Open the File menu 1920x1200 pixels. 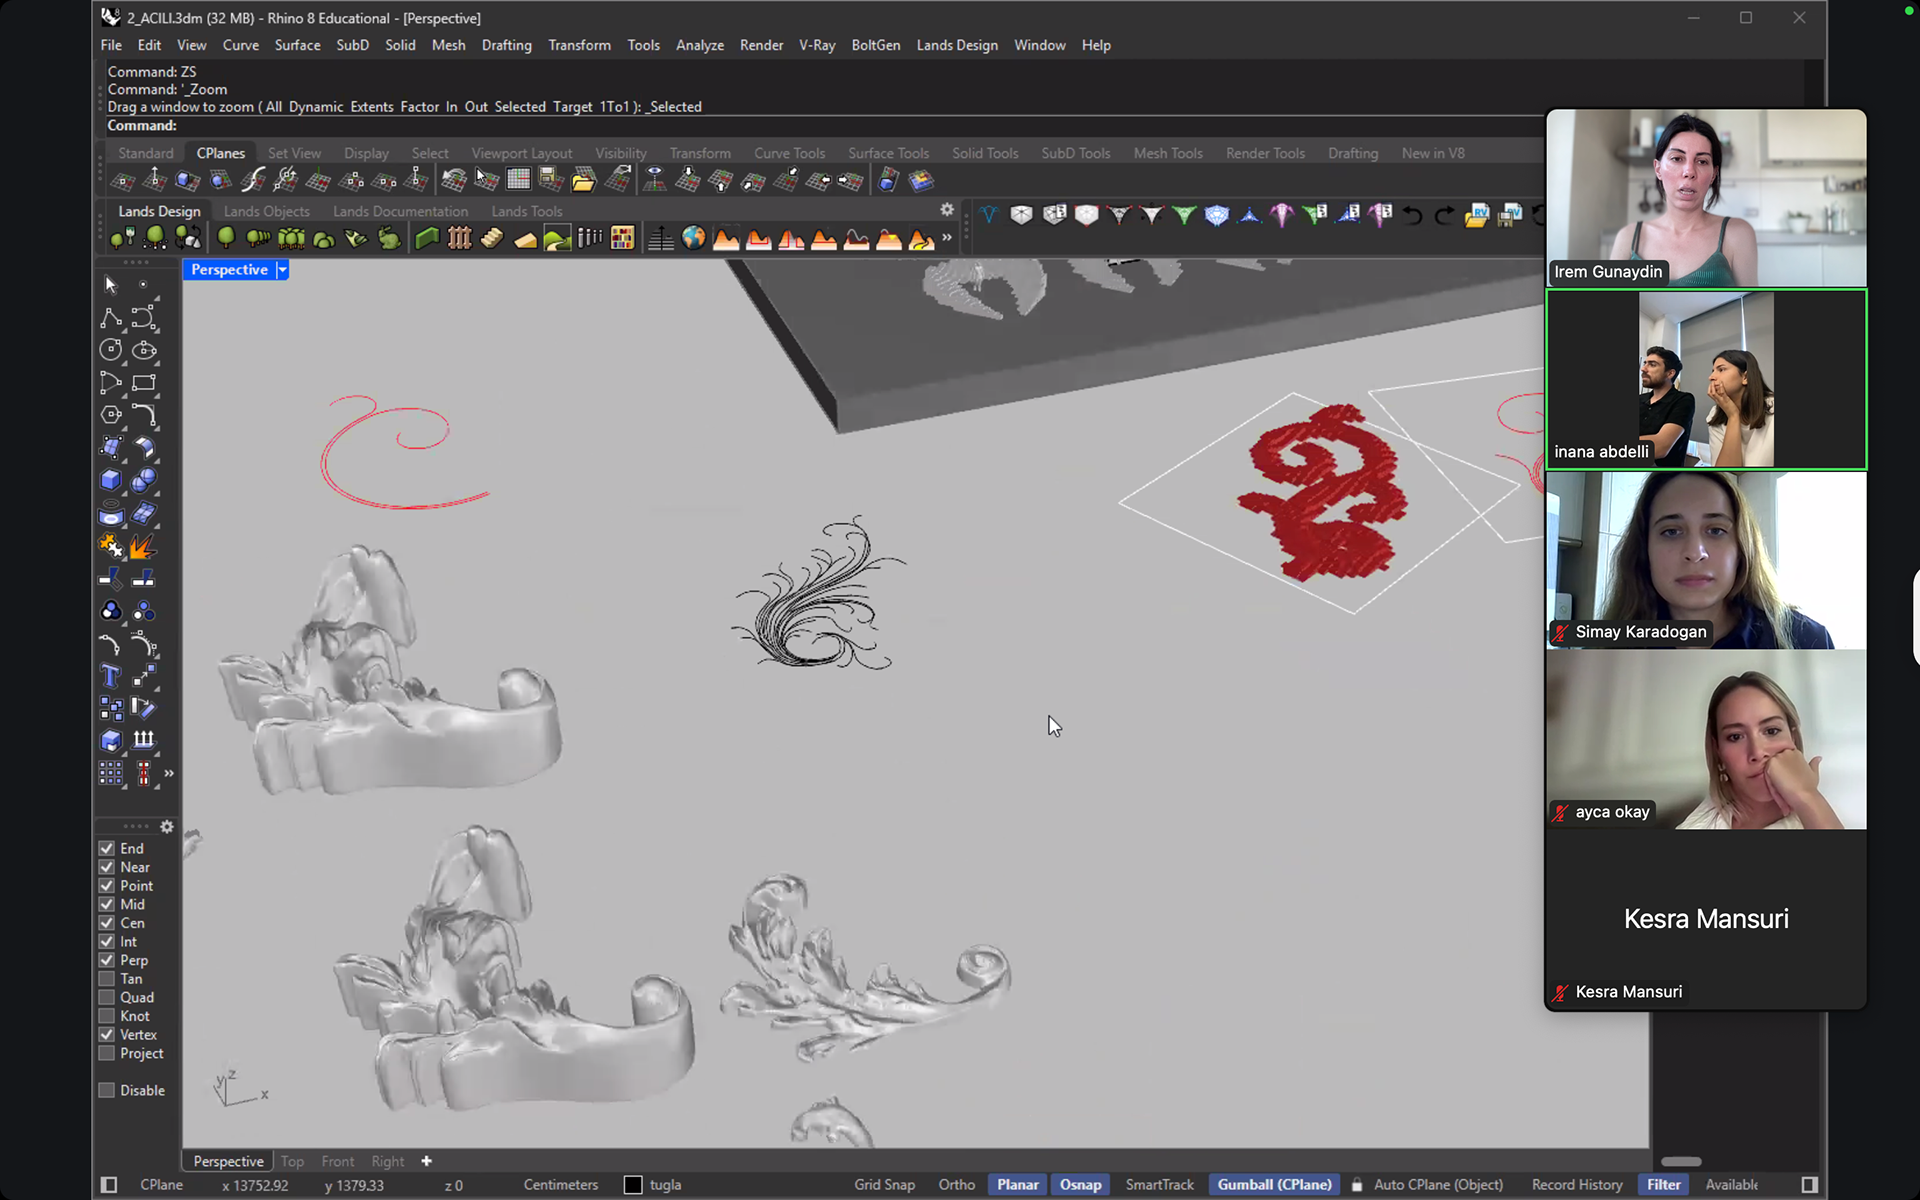[111, 45]
